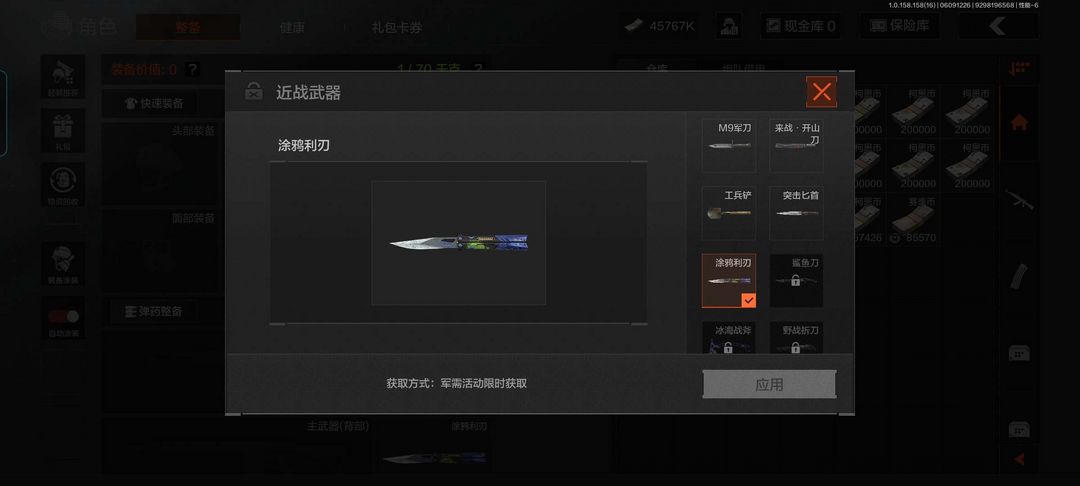Screen dimensions: 1080x486
Task: Pick the 突击匕首 dagger
Action: [796, 213]
